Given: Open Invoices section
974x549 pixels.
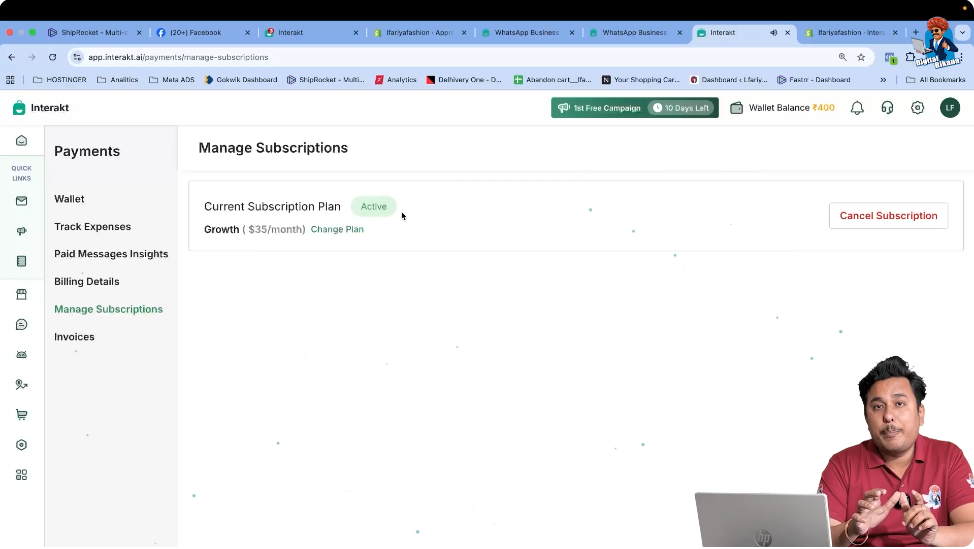Looking at the screenshot, I should coord(74,337).
